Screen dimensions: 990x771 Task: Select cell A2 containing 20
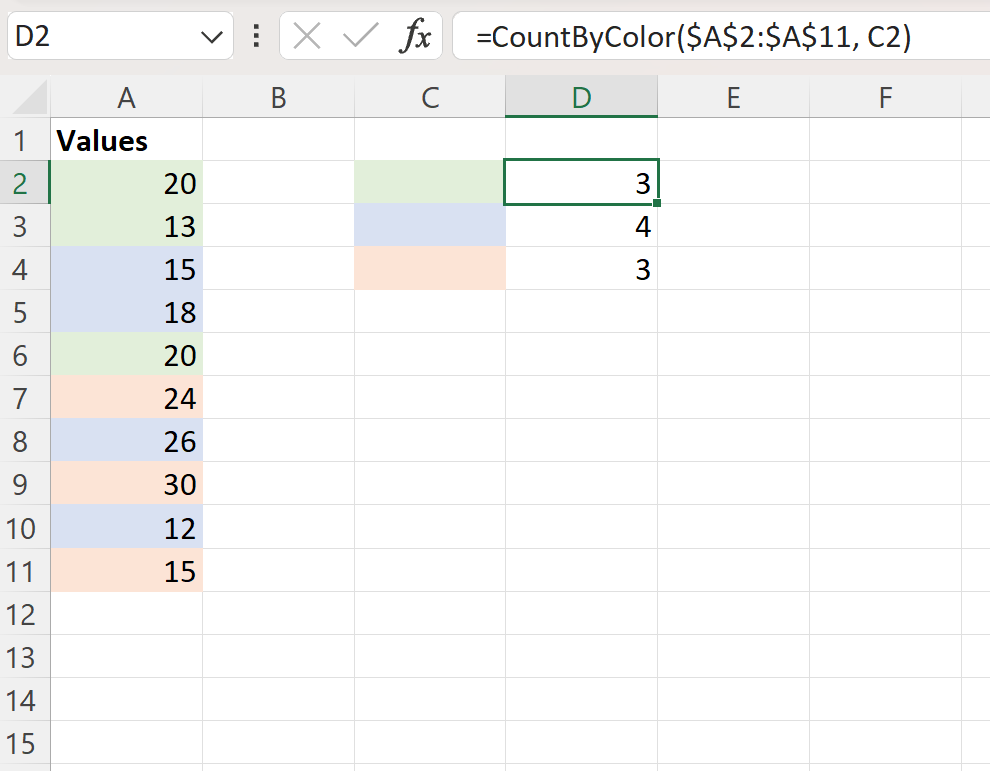[x=126, y=182]
